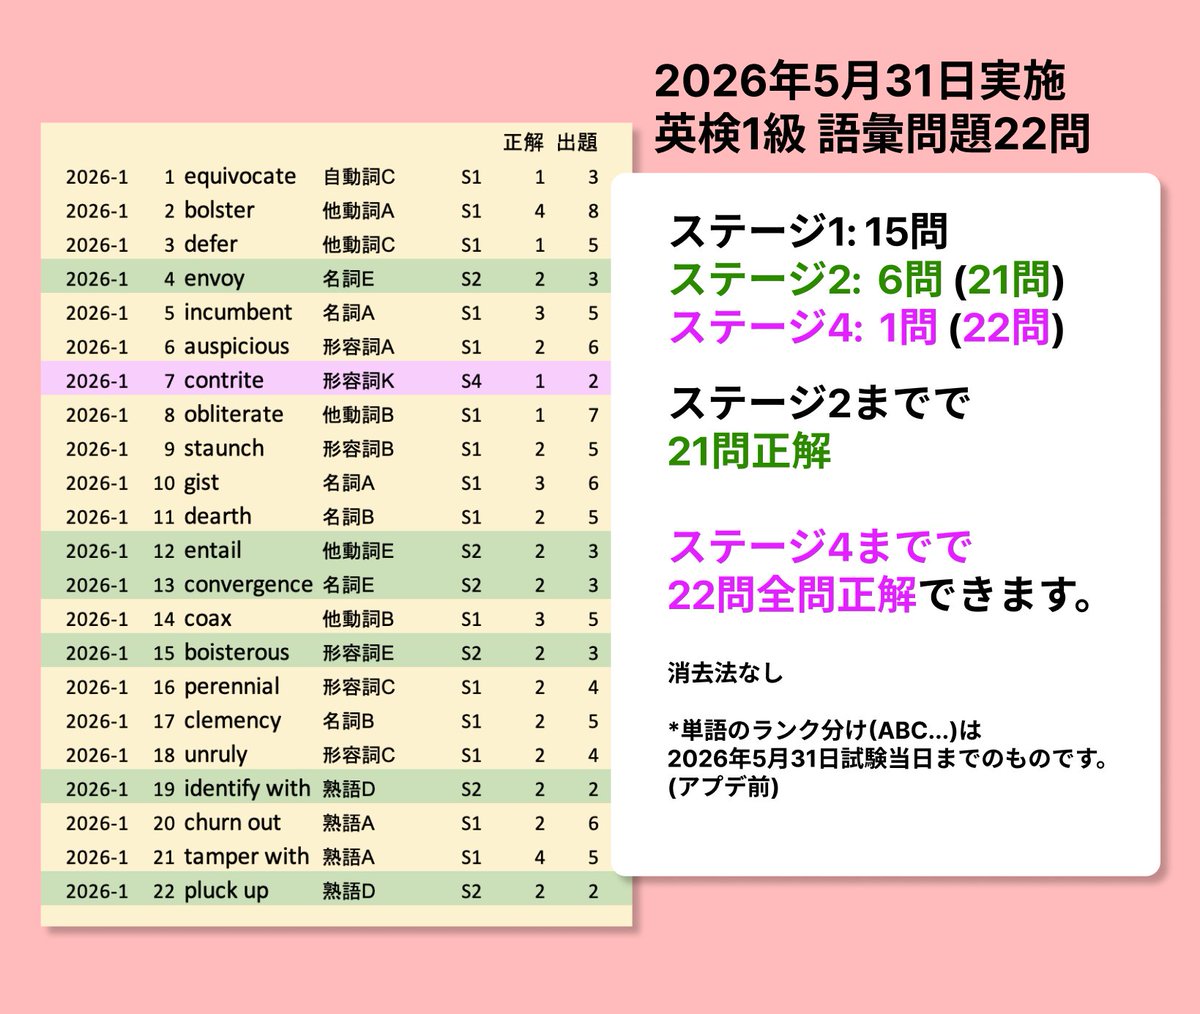The height and width of the screenshot is (1014, 1200).
Task: Click 'contrite' in the pink row
Action: 224,381
